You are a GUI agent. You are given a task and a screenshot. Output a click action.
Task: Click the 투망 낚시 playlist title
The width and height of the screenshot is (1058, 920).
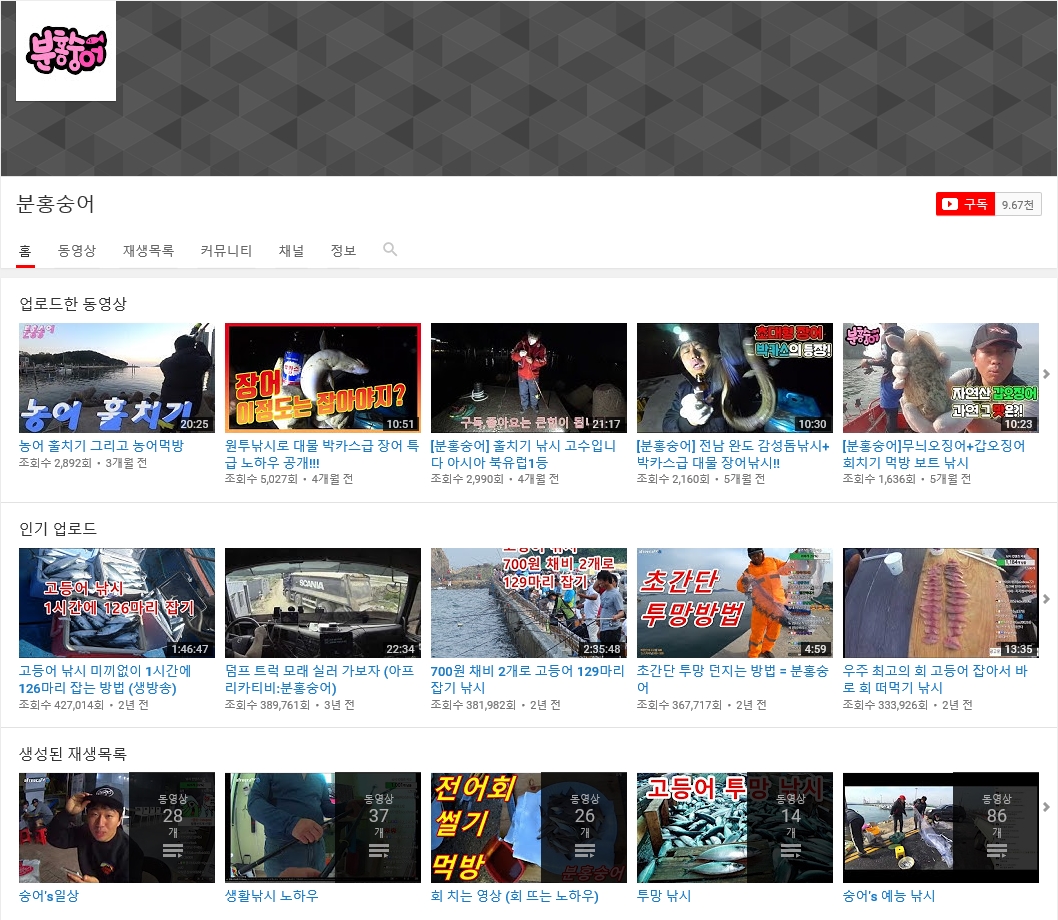[x=664, y=896]
